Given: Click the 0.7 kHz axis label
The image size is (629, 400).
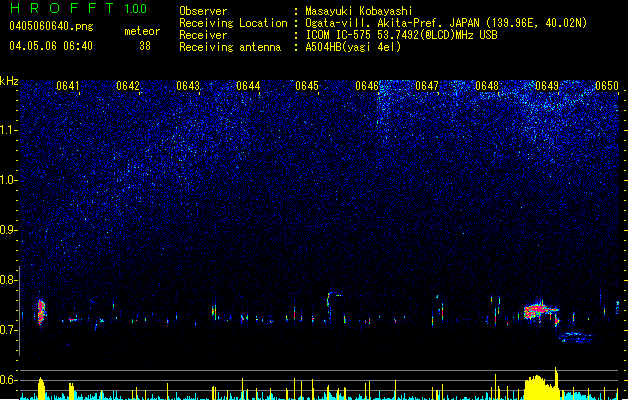Looking at the screenshot, I should [x=9, y=330].
